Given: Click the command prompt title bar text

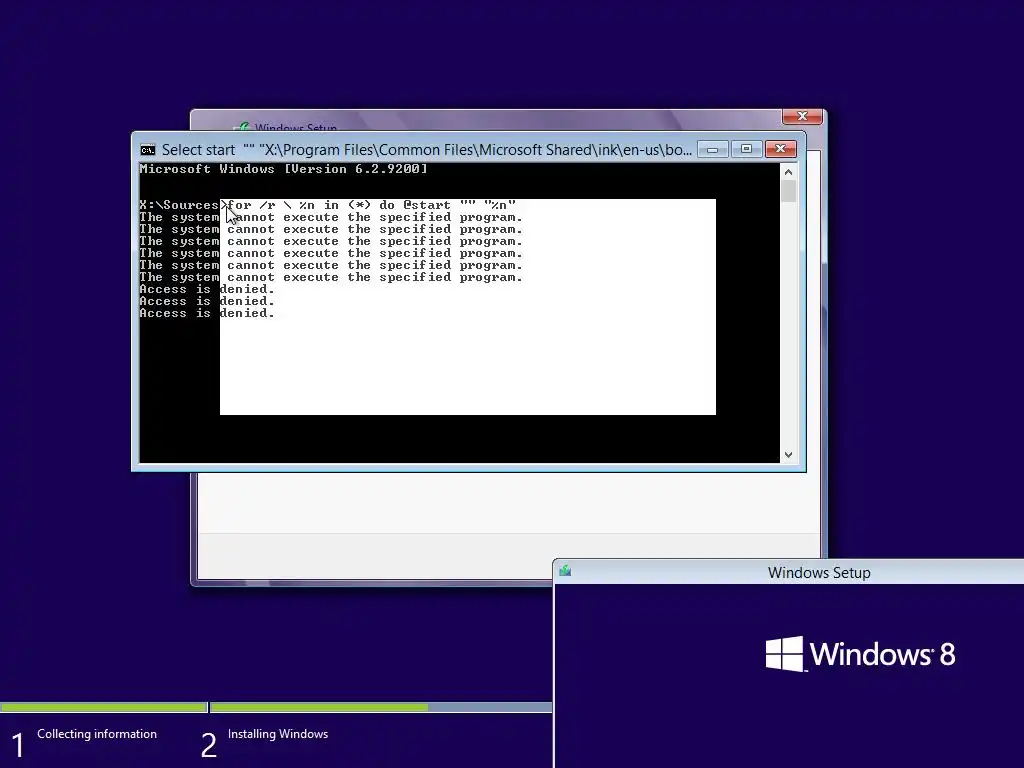Looking at the screenshot, I should click(426, 150).
